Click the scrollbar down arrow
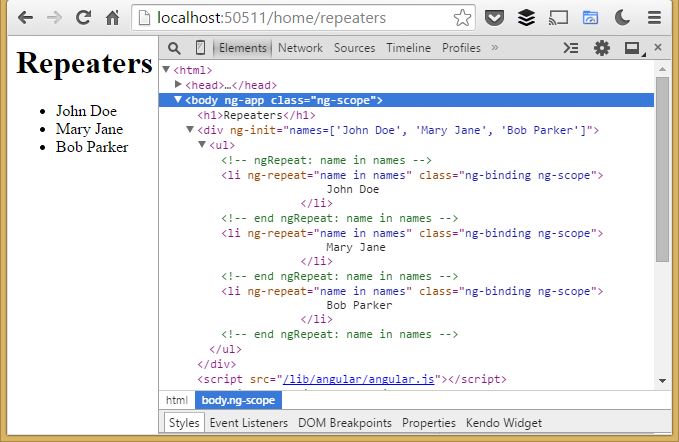Viewport: 679px width, 442px height. [x=662, y=381]
